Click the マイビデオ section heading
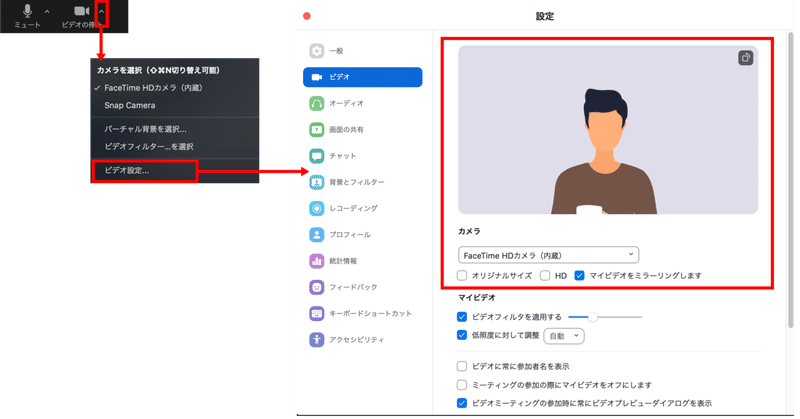Screen dimensions: 800x419 click(x=477, y=298)
